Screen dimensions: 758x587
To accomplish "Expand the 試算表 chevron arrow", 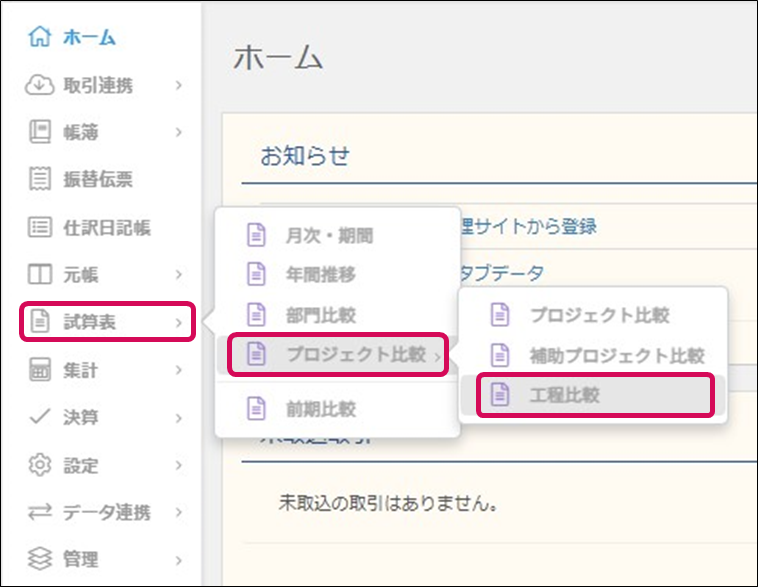I will click(x=179, y=323).
